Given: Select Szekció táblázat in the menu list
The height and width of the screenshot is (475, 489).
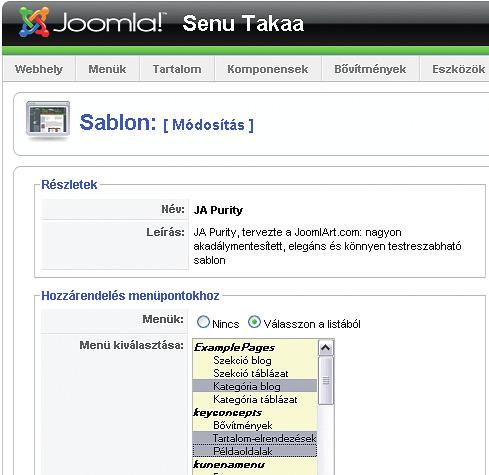Looking at the screenshot, I should point(255,373).
